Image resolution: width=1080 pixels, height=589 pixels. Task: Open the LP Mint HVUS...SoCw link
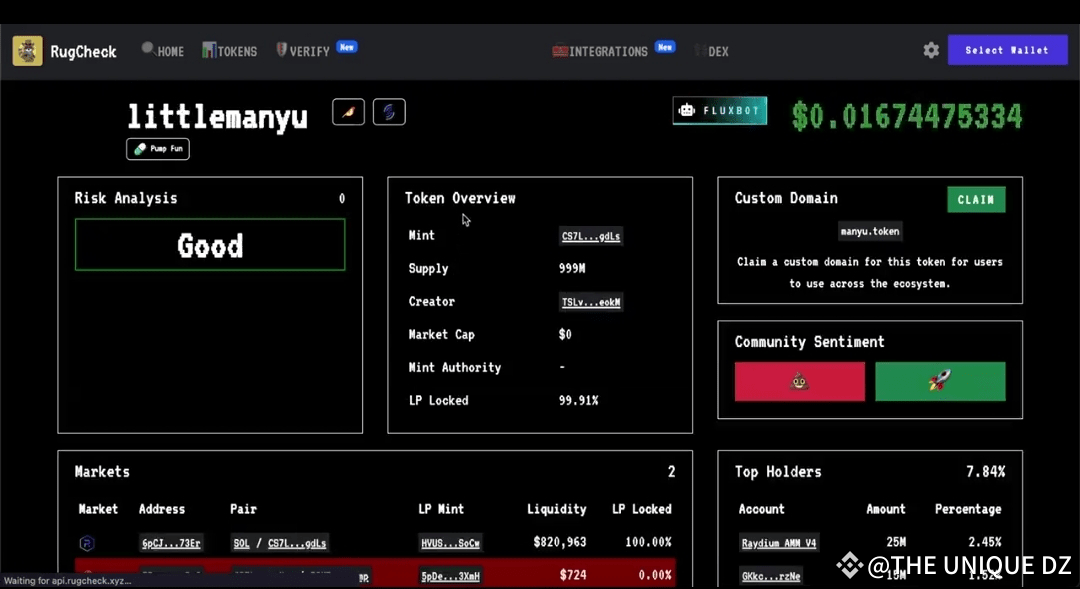point(450,543)
